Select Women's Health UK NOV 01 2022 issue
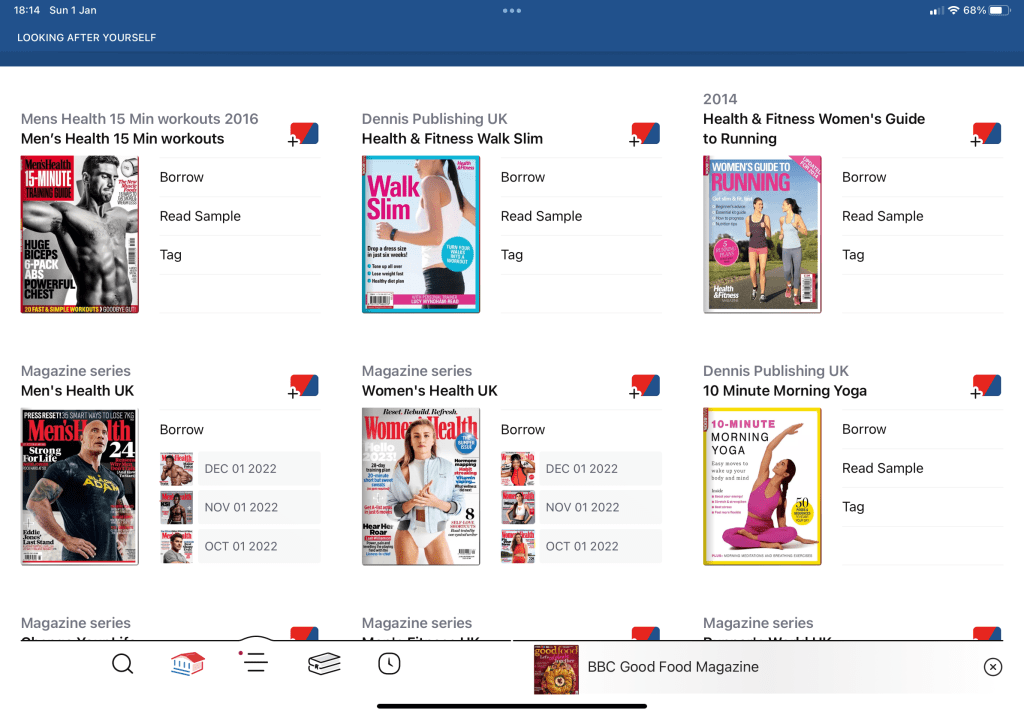 click(581, 507)
